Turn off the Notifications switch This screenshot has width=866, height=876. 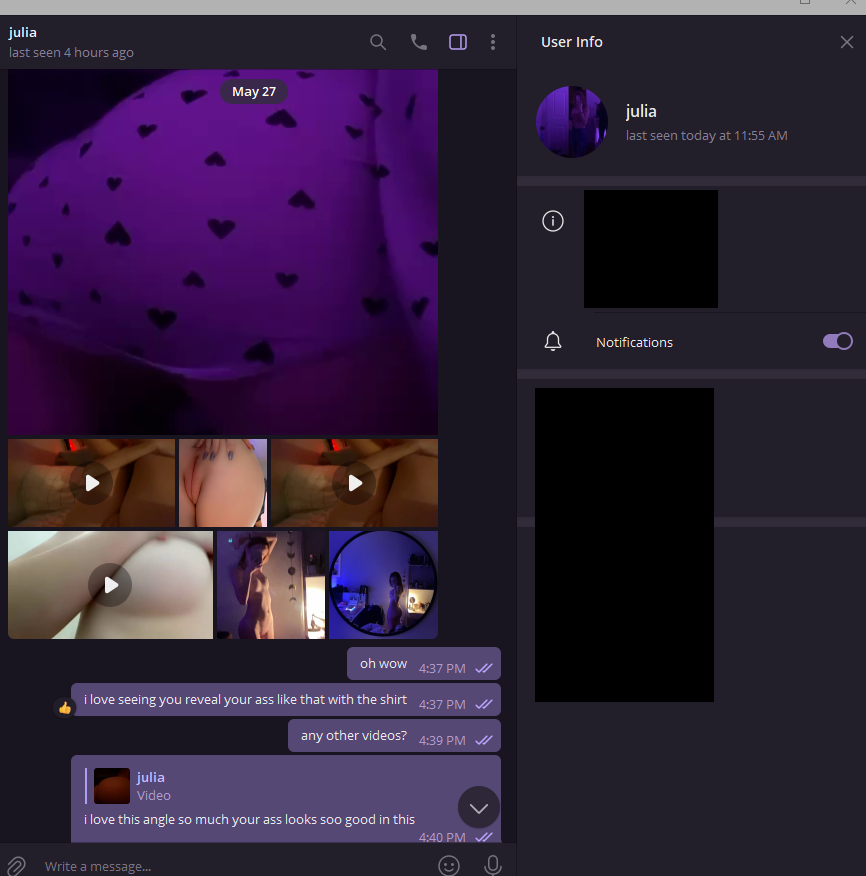(838, 341)
